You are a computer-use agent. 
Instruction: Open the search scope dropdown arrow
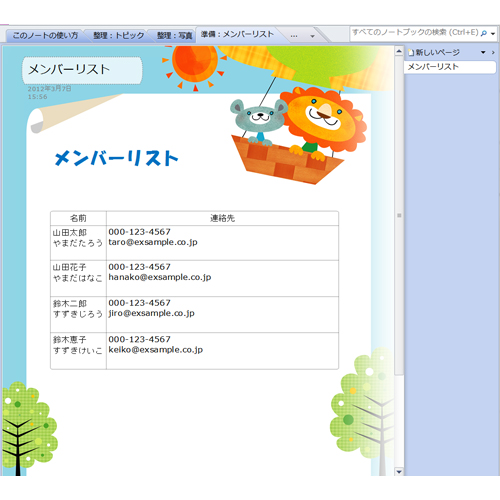pos(493,34)
